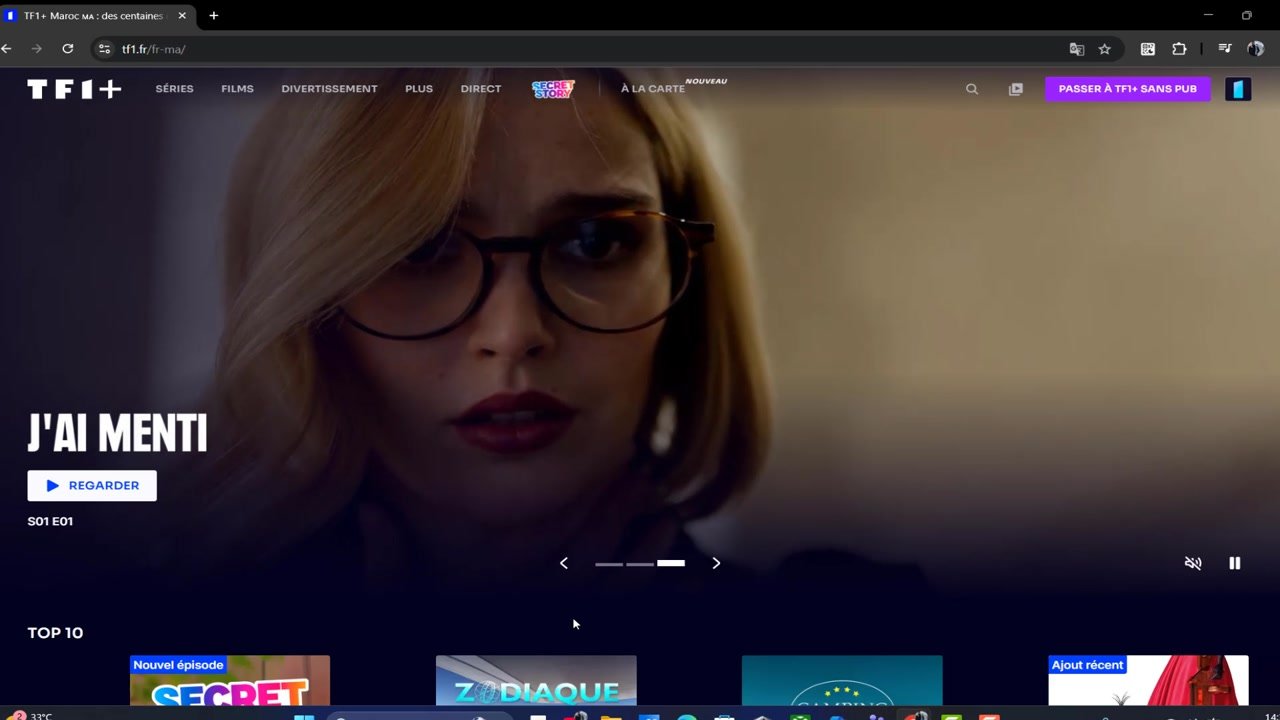This screenshot has height=720, width=1280.
Task: Select the TF1+ Maroc browser tab
Action: click(96, 16)
